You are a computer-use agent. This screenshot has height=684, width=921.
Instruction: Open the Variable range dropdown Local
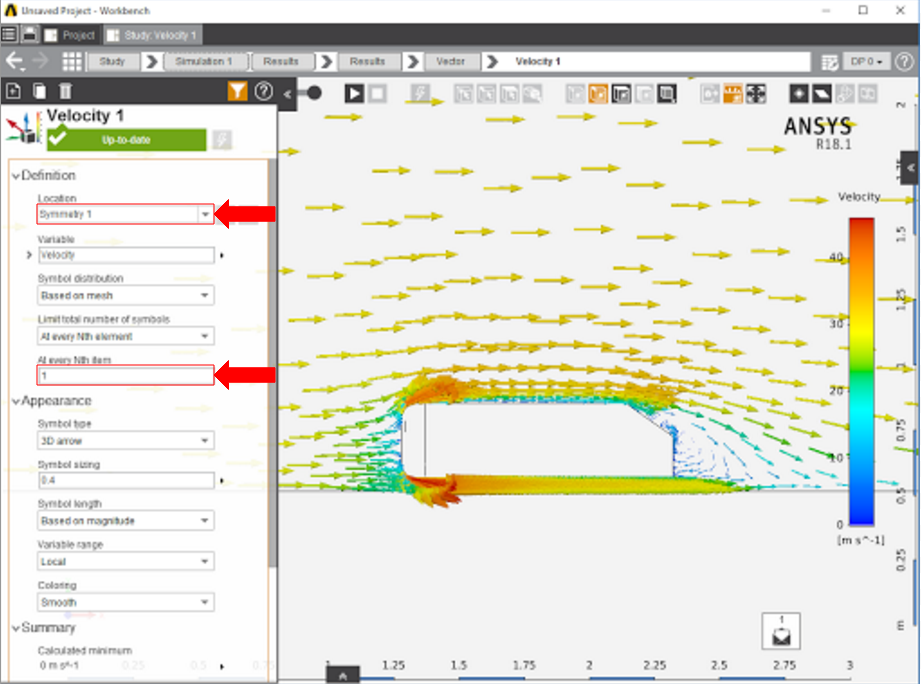coord(126,561)
